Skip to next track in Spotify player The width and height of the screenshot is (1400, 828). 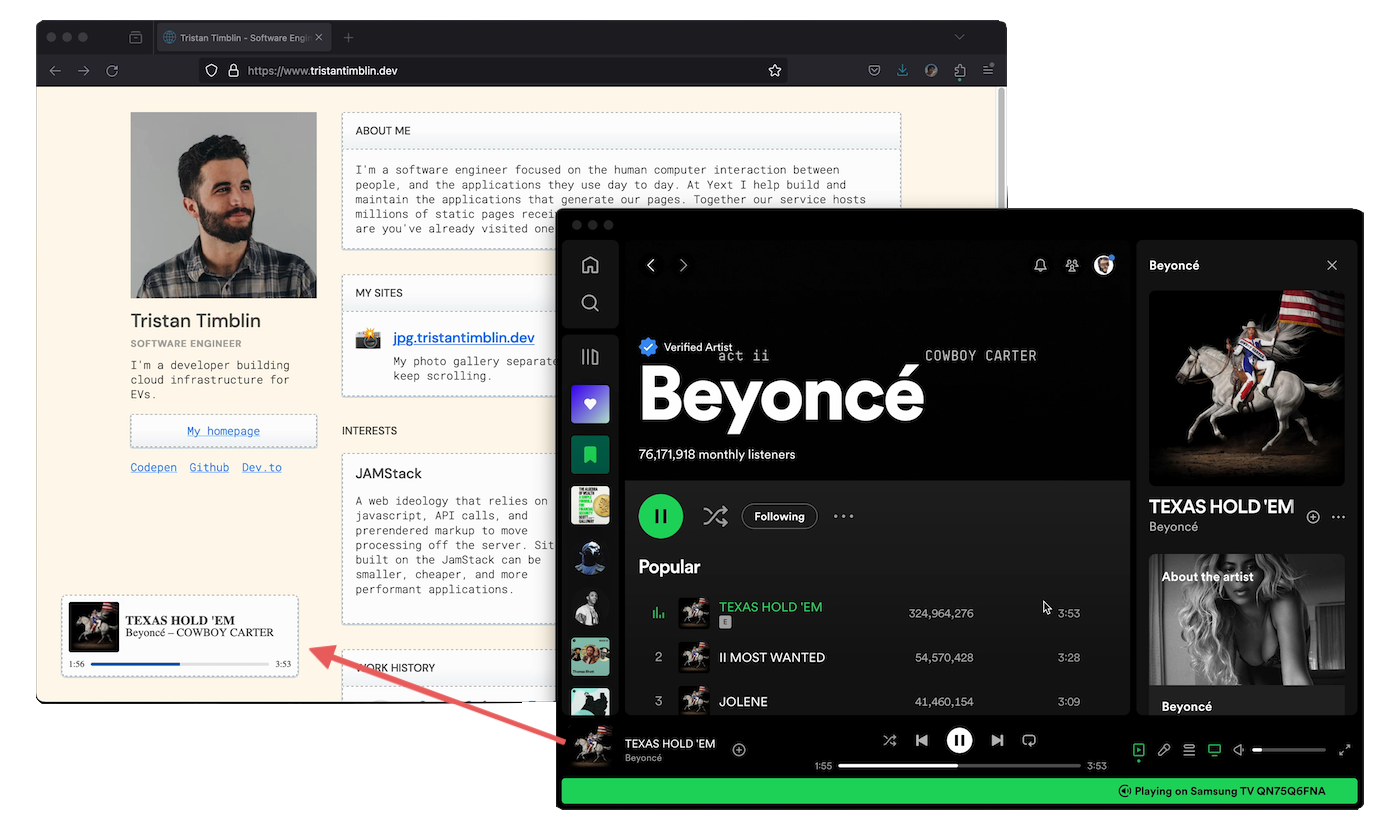pyautogui.click(x=997, y=740)
